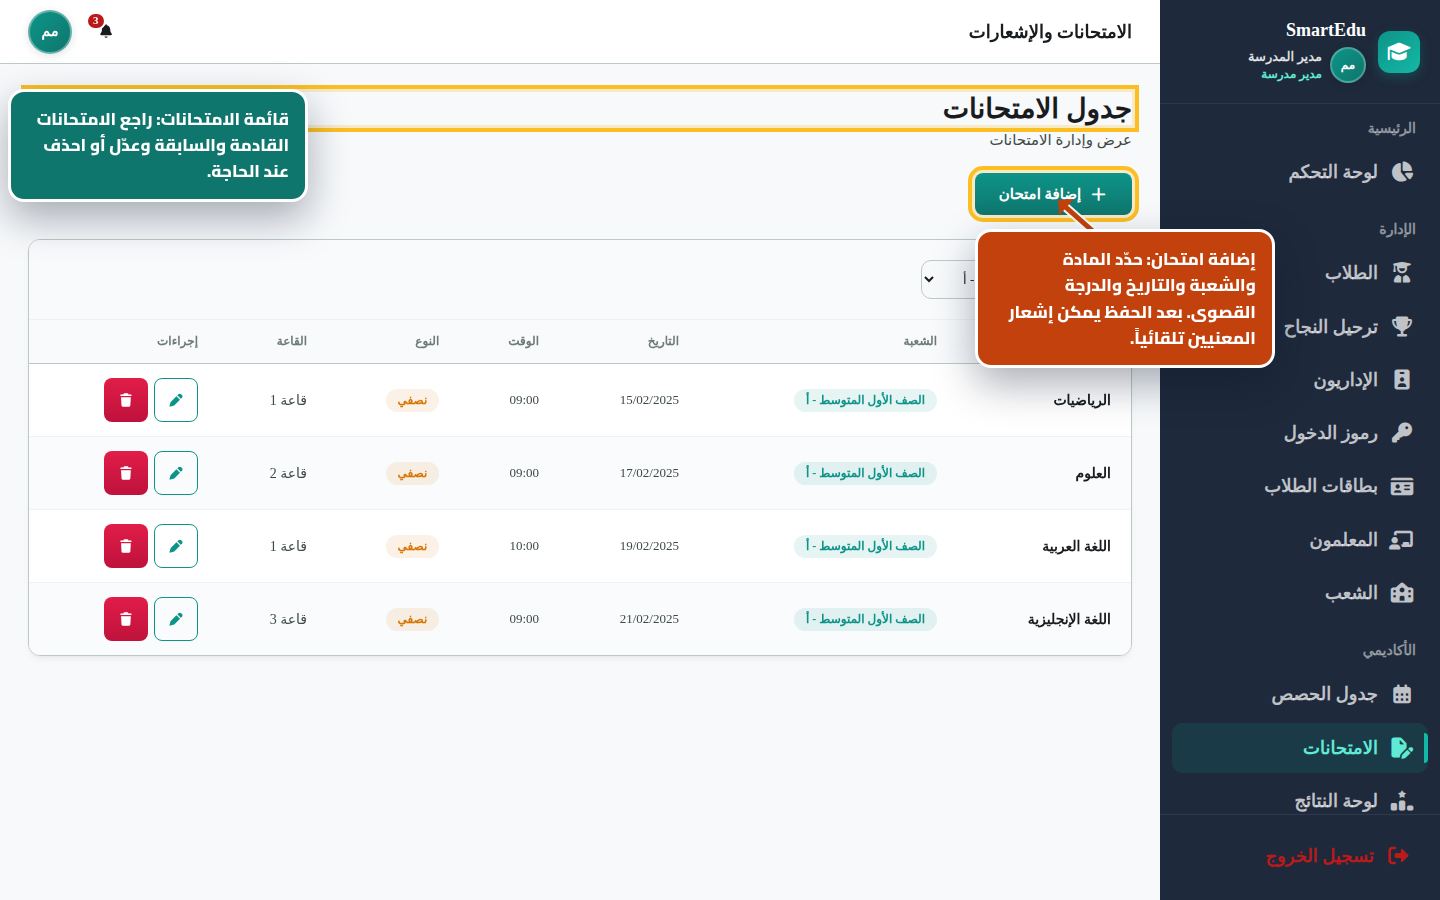Image resolution: width=1440 pixels, height=900 pixels.
Task: Delete the الرياضيات exam
Action: point(126,400)
